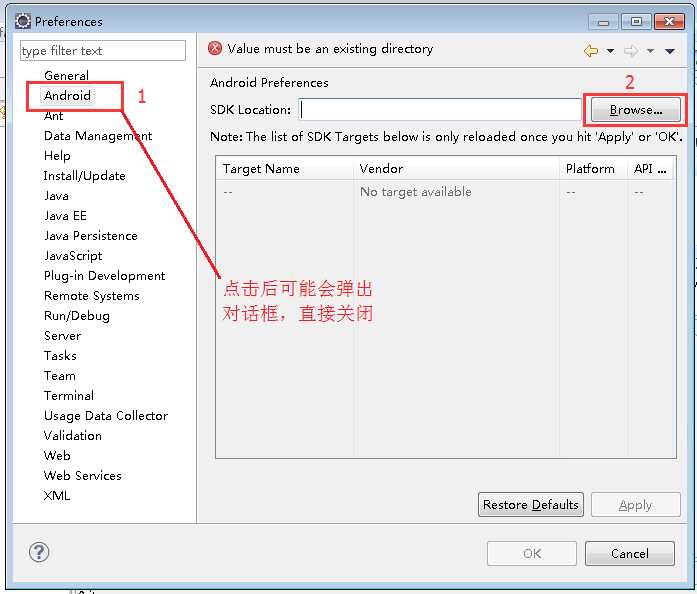Open Web Services preferences
Viewport: 697px width, 594px height.
82,476
